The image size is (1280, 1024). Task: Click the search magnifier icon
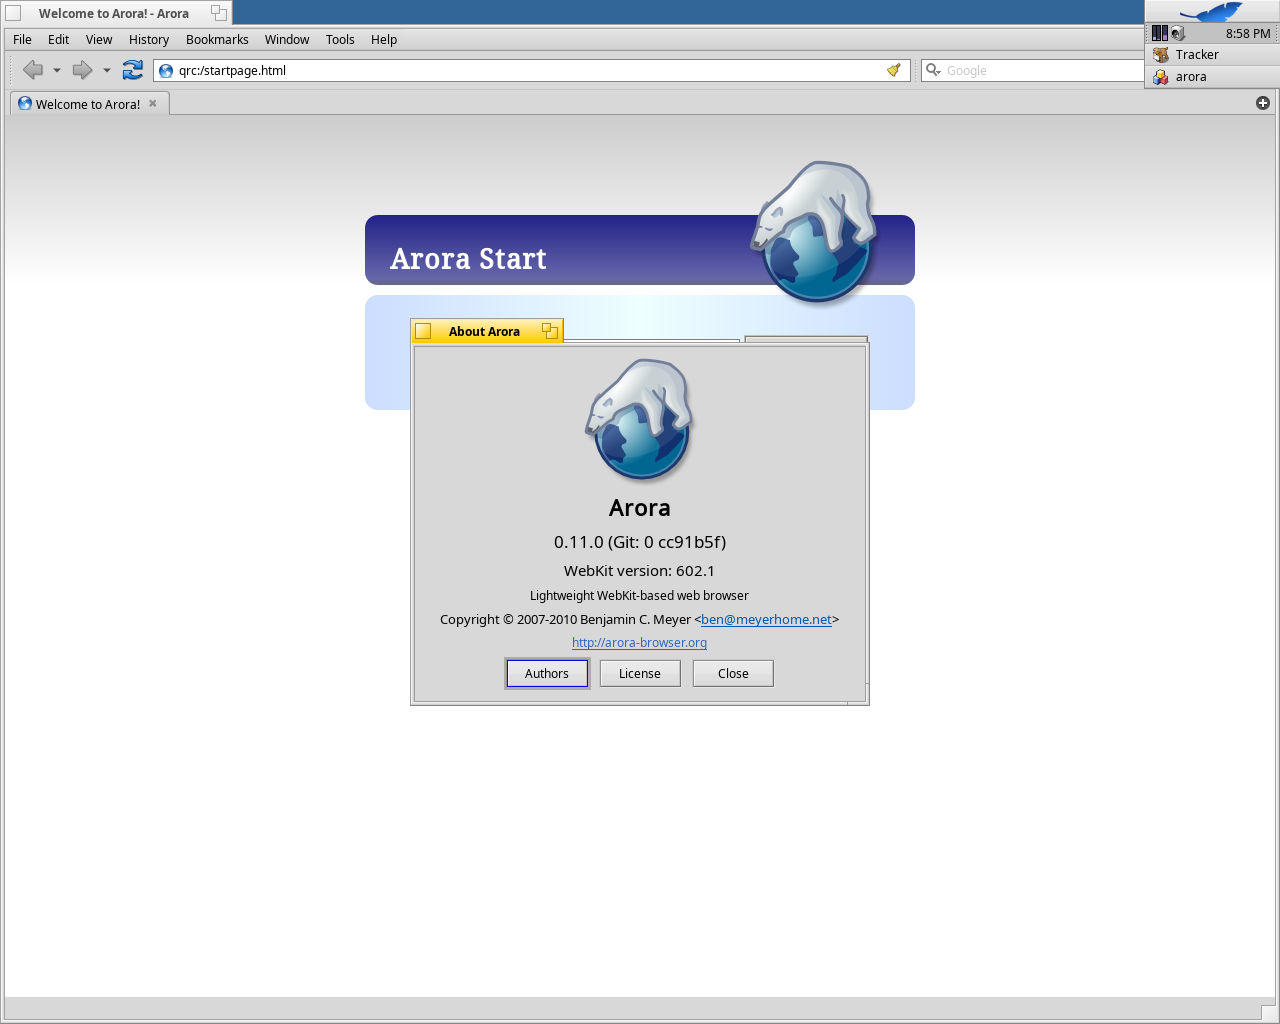coord(933,70)
